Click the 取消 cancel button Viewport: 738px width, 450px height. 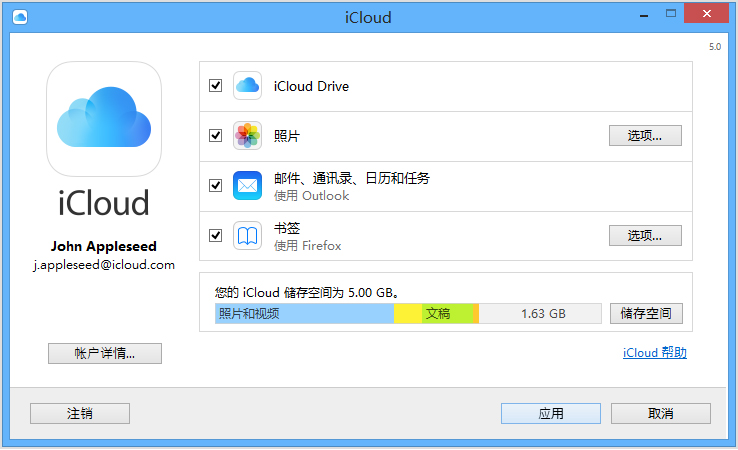click(660, 413)
